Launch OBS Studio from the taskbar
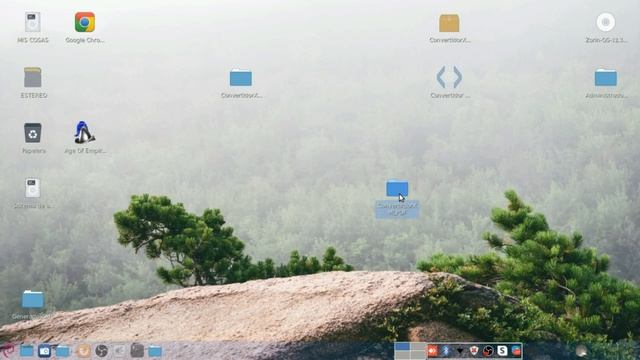This screenshot has height=360, width=640. (x=101, y=351)
